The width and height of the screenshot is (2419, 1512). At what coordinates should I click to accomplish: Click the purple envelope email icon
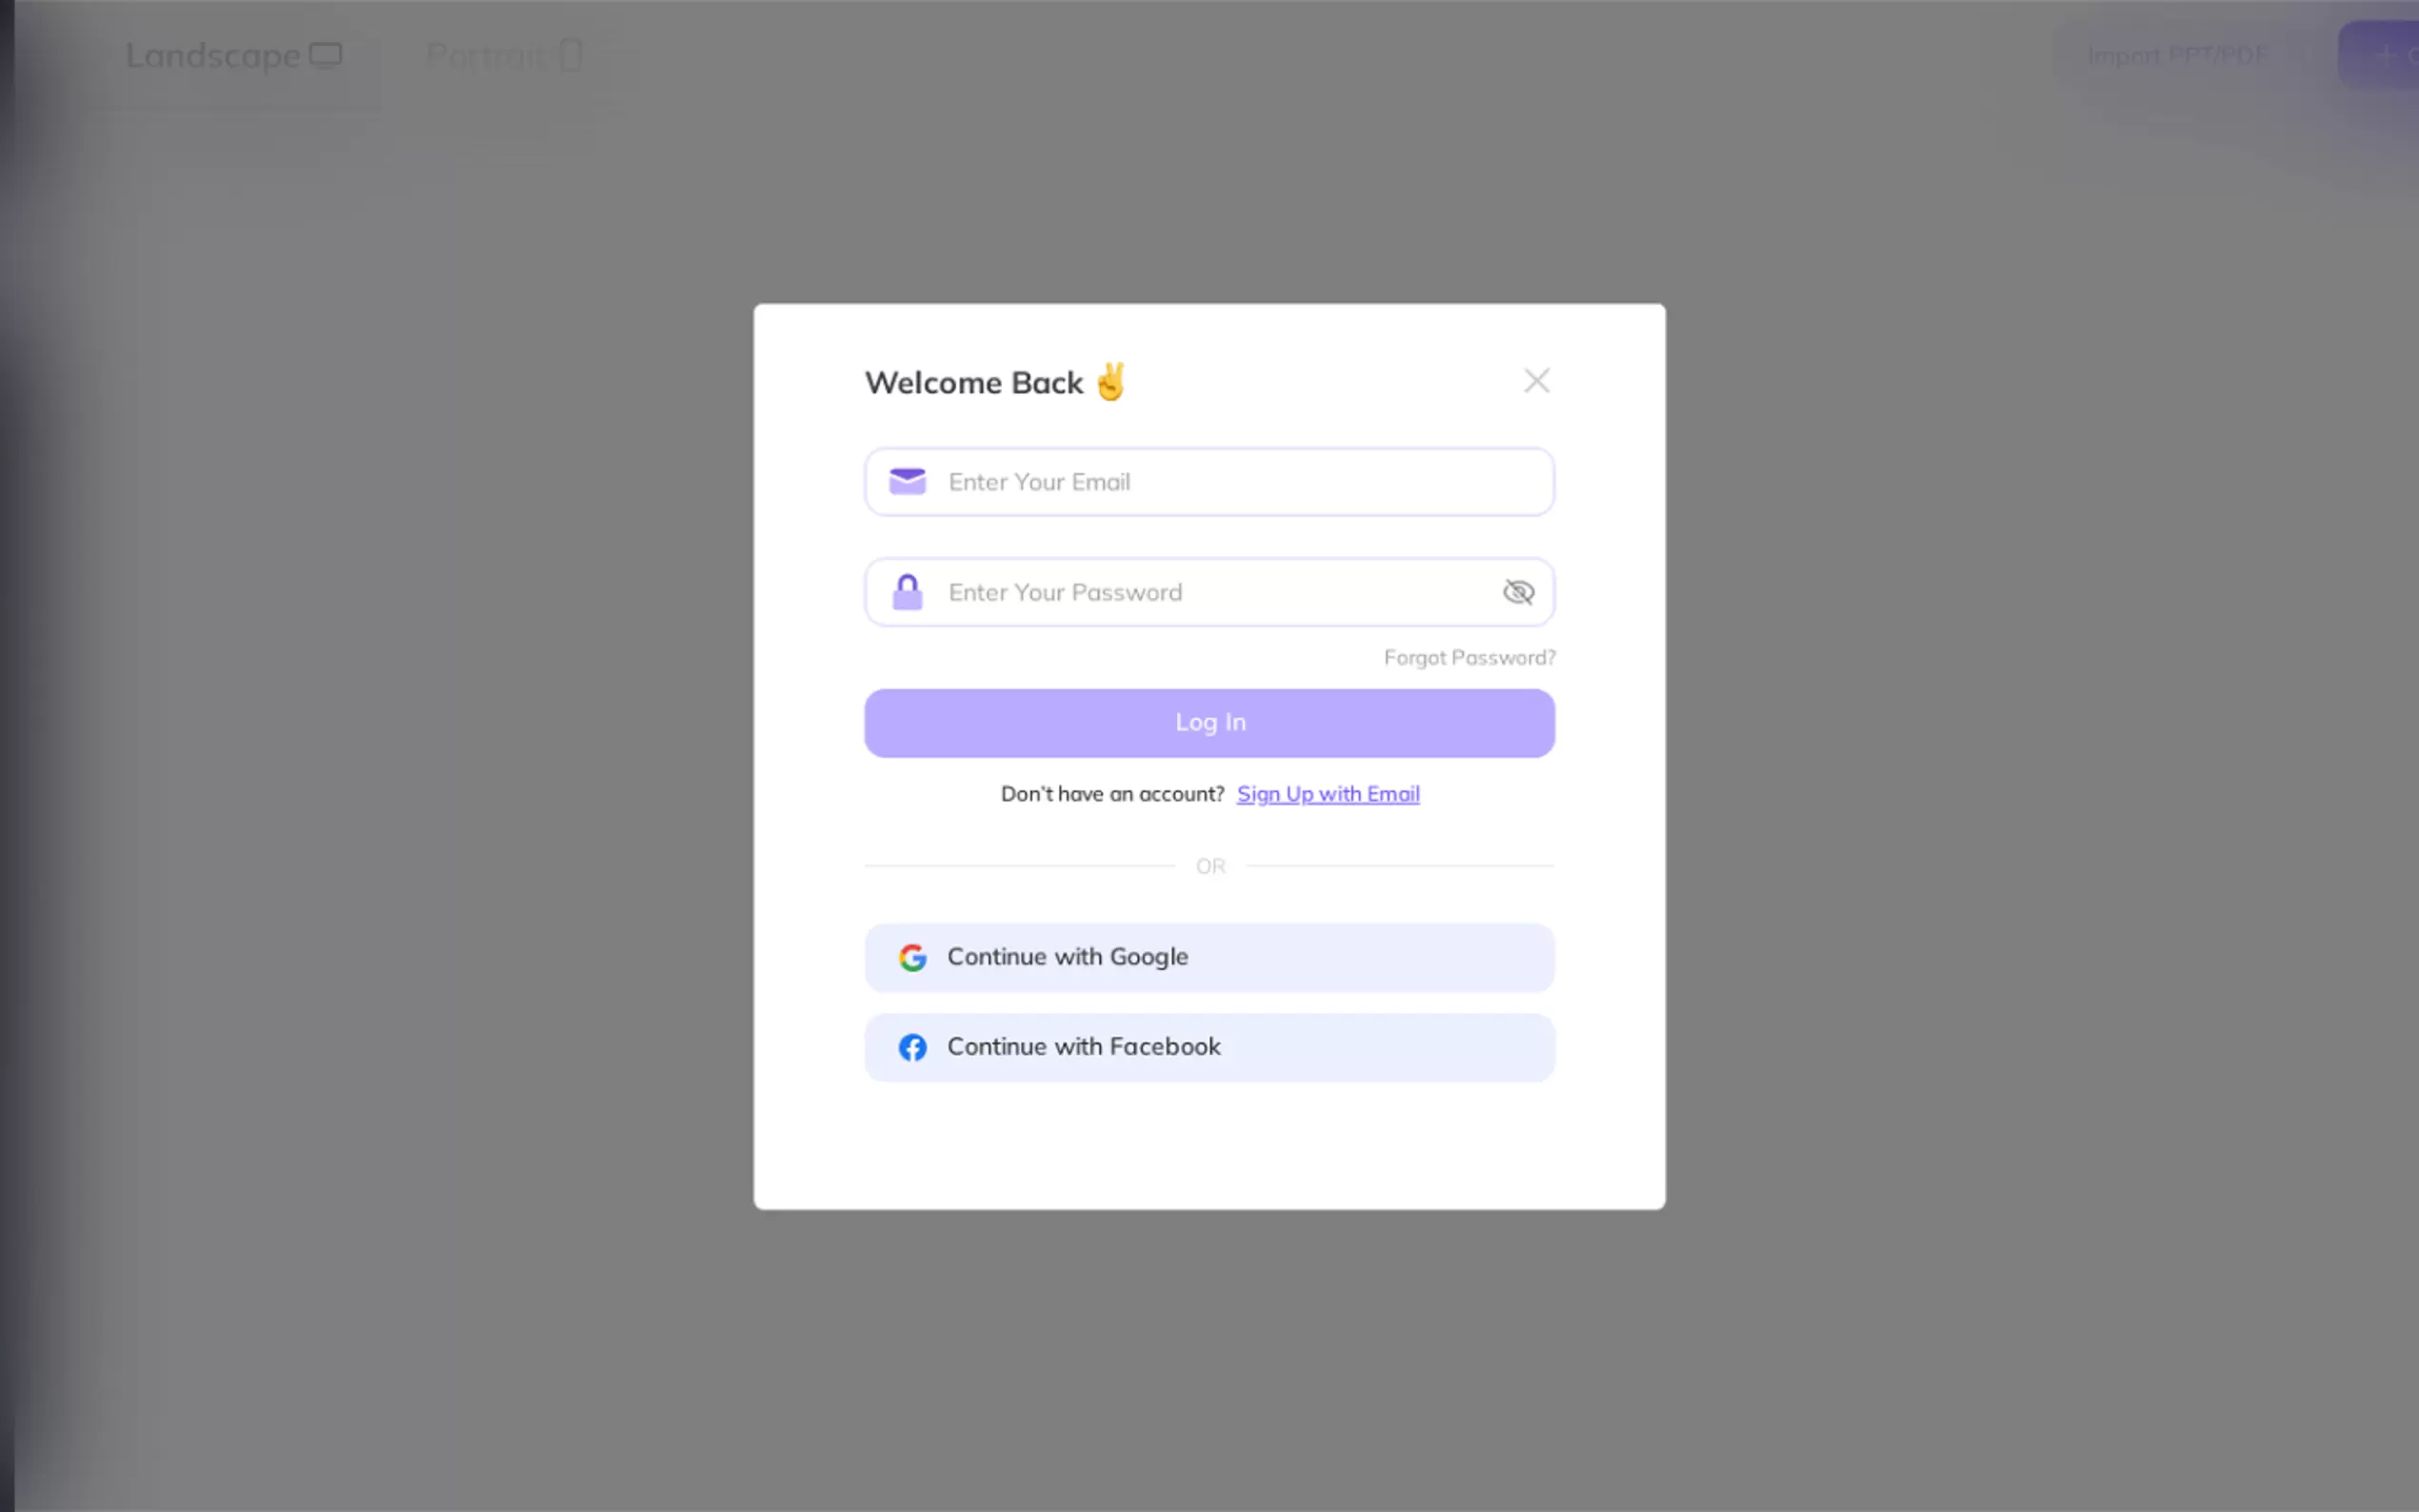(x=907, y=481)
